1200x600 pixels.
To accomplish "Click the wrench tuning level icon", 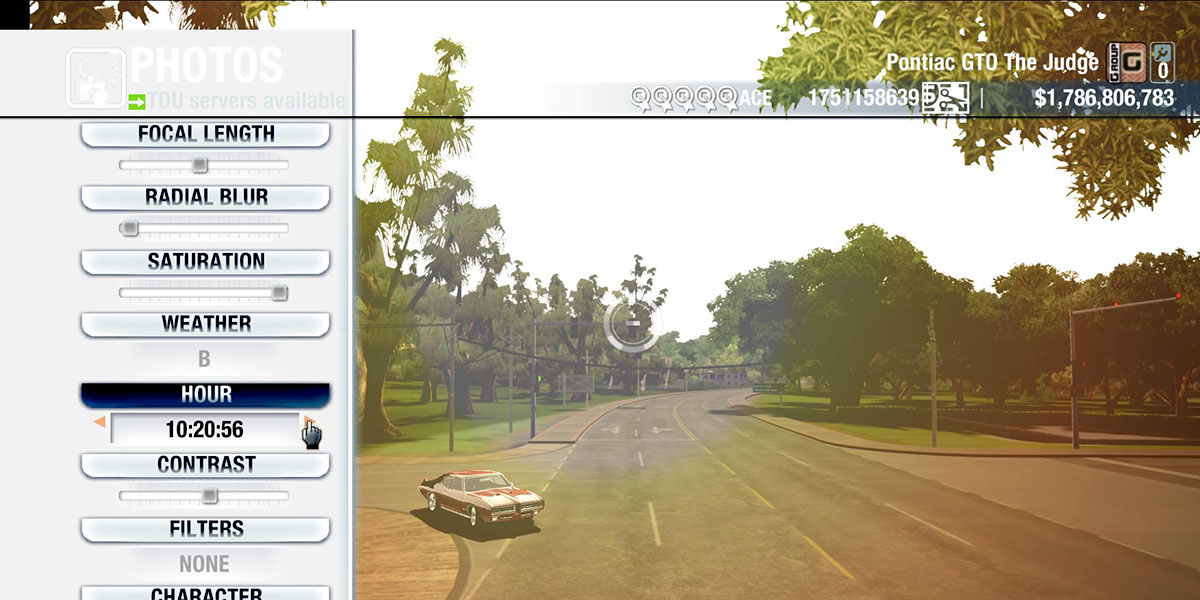I will (x=1162, y=62).
